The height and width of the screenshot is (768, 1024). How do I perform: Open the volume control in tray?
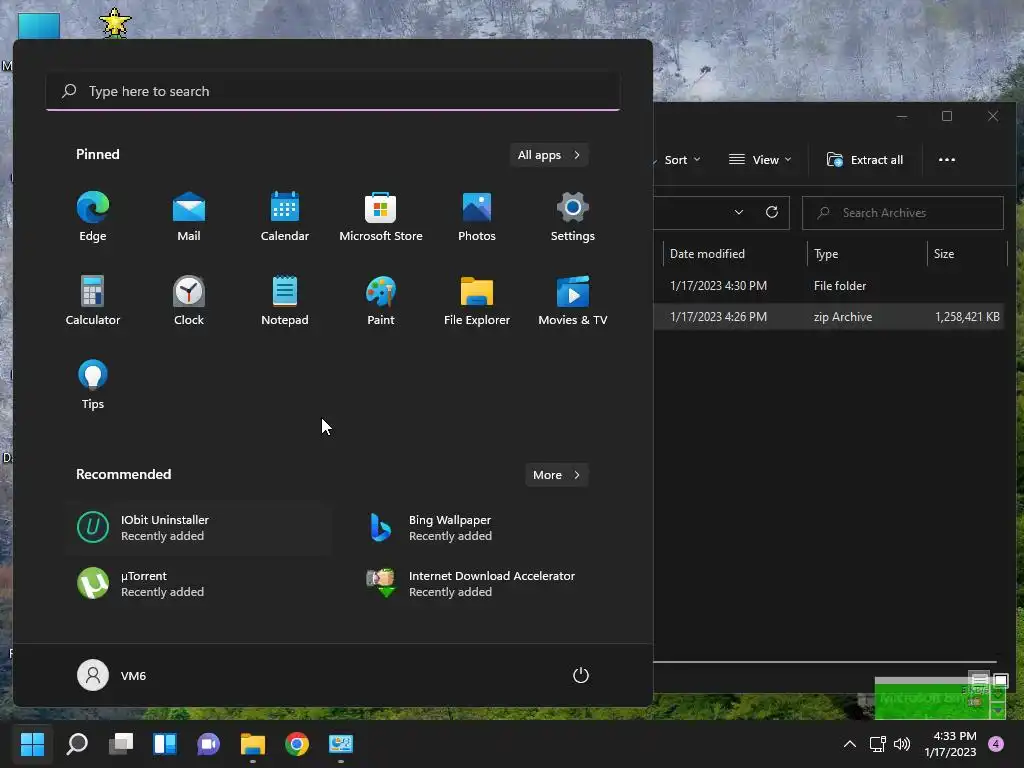pyautogui.click(x=902, y=744)
